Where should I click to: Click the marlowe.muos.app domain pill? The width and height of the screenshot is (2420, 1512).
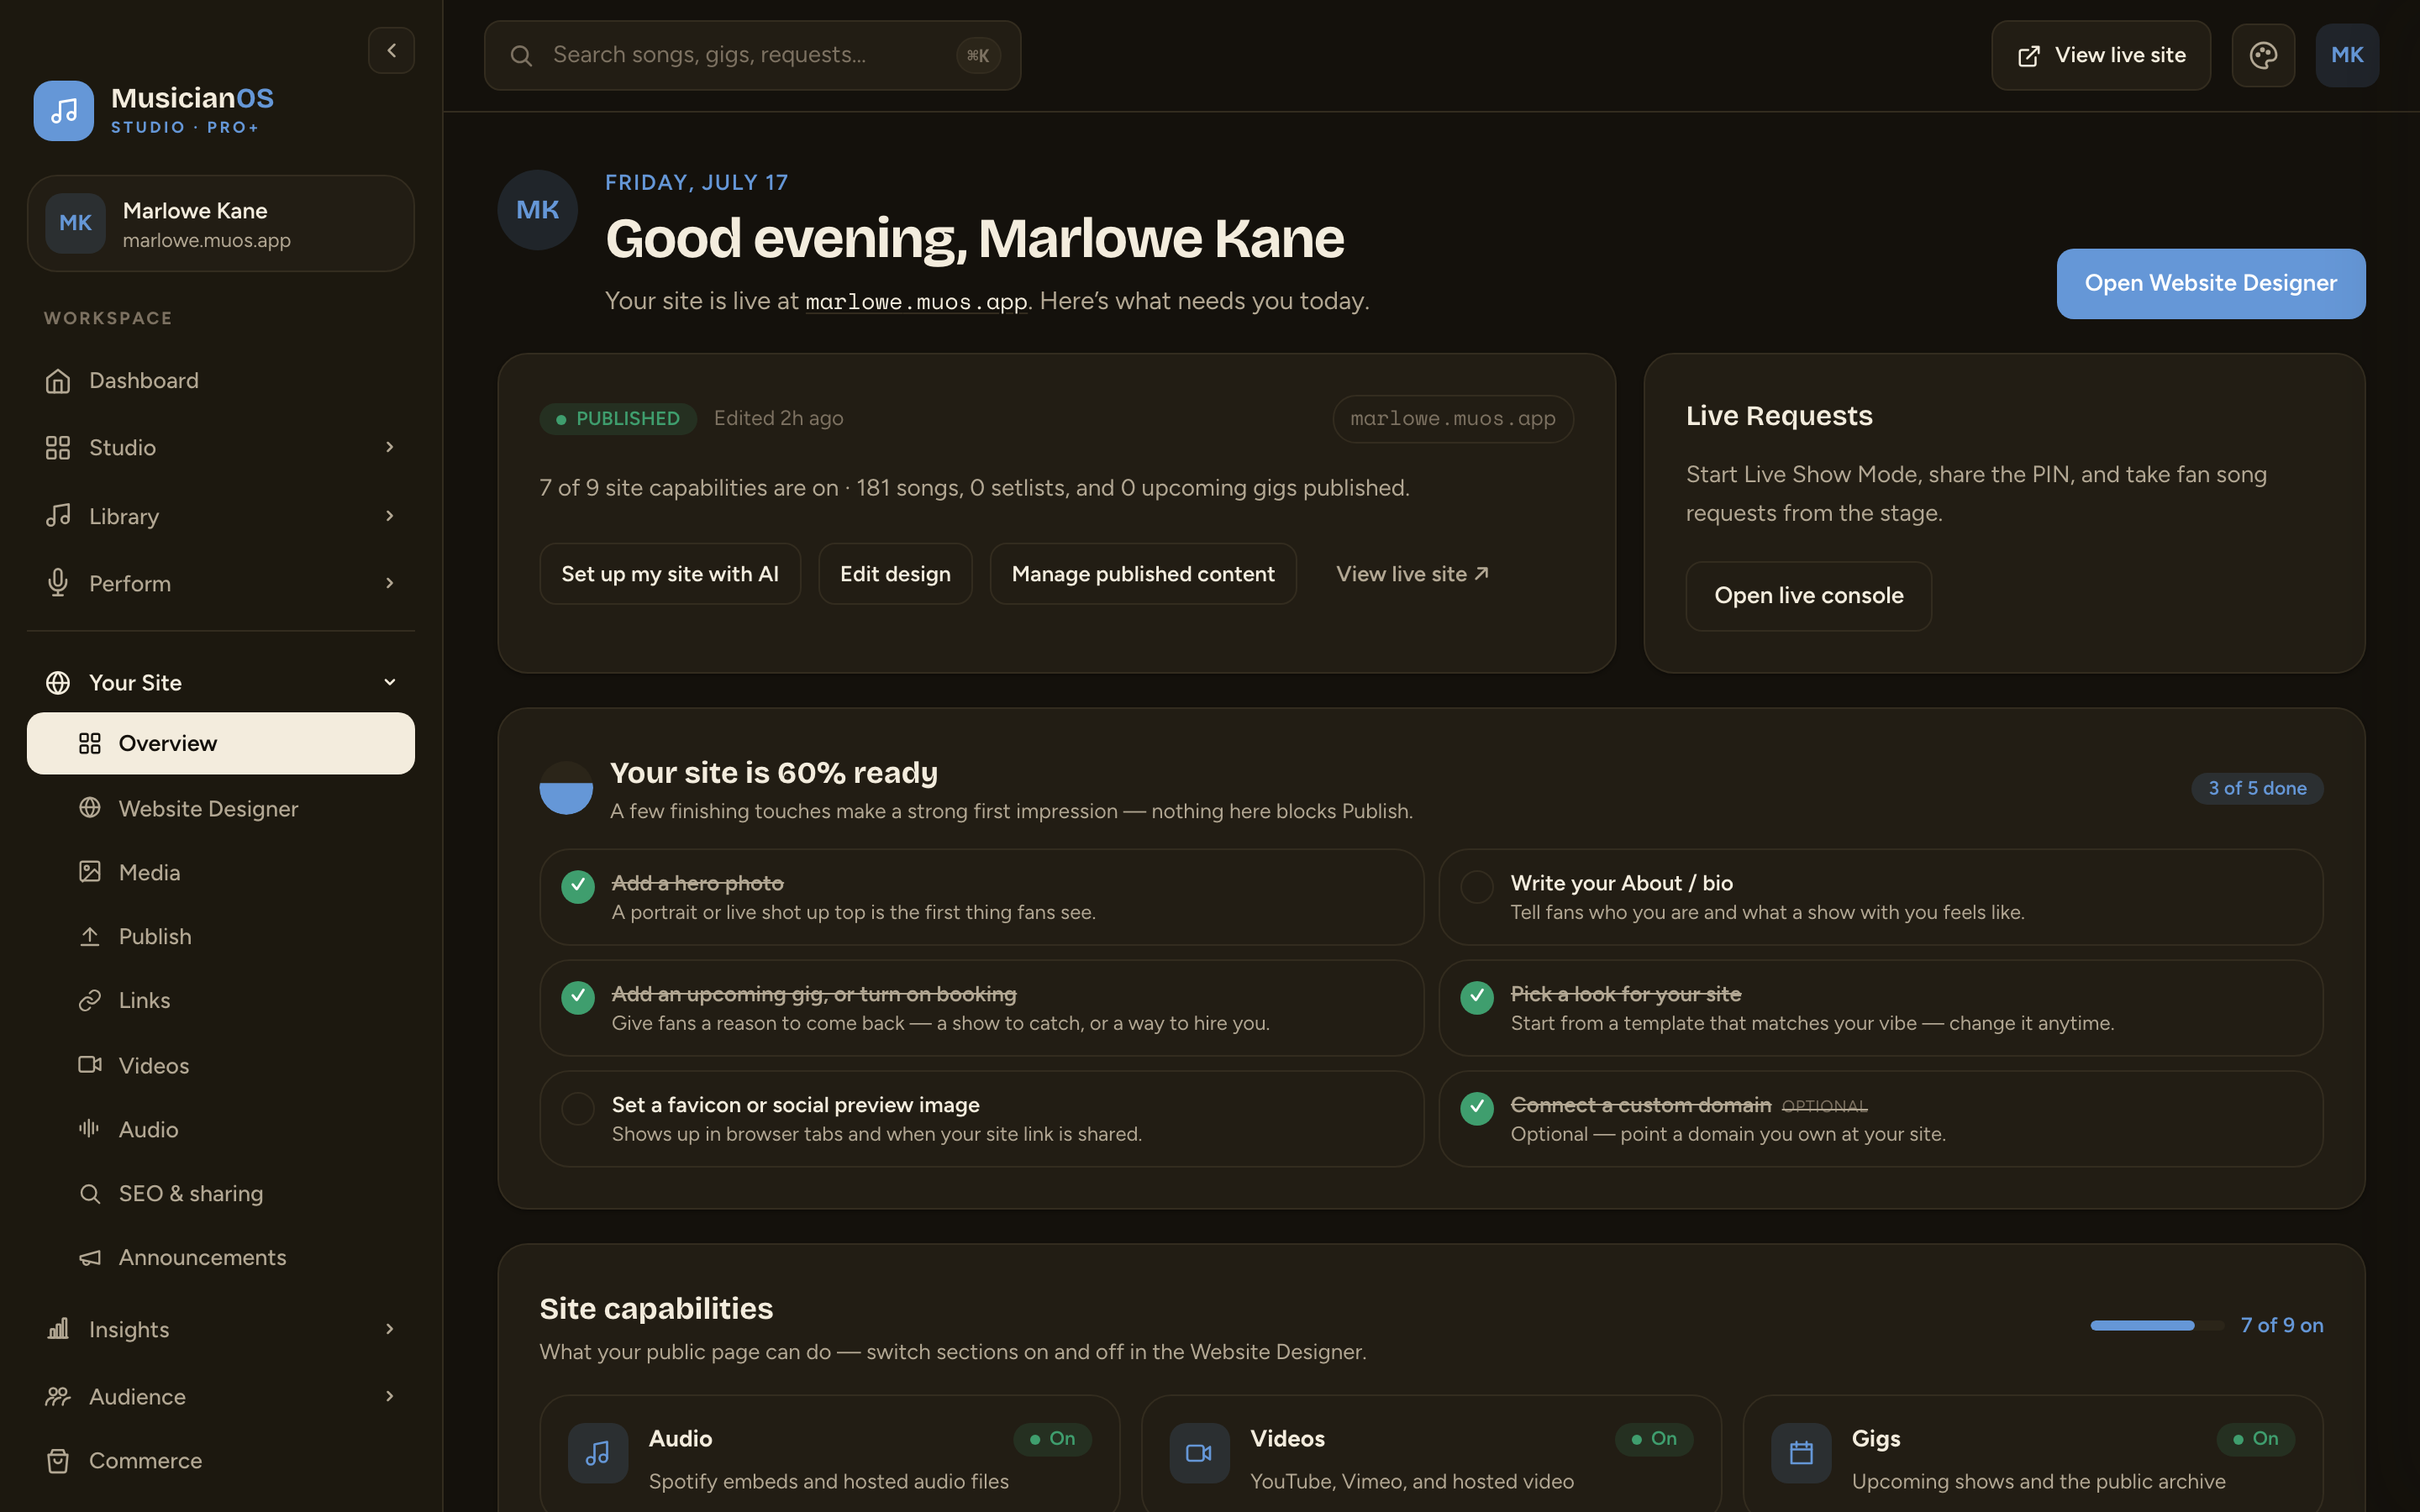1453,419
